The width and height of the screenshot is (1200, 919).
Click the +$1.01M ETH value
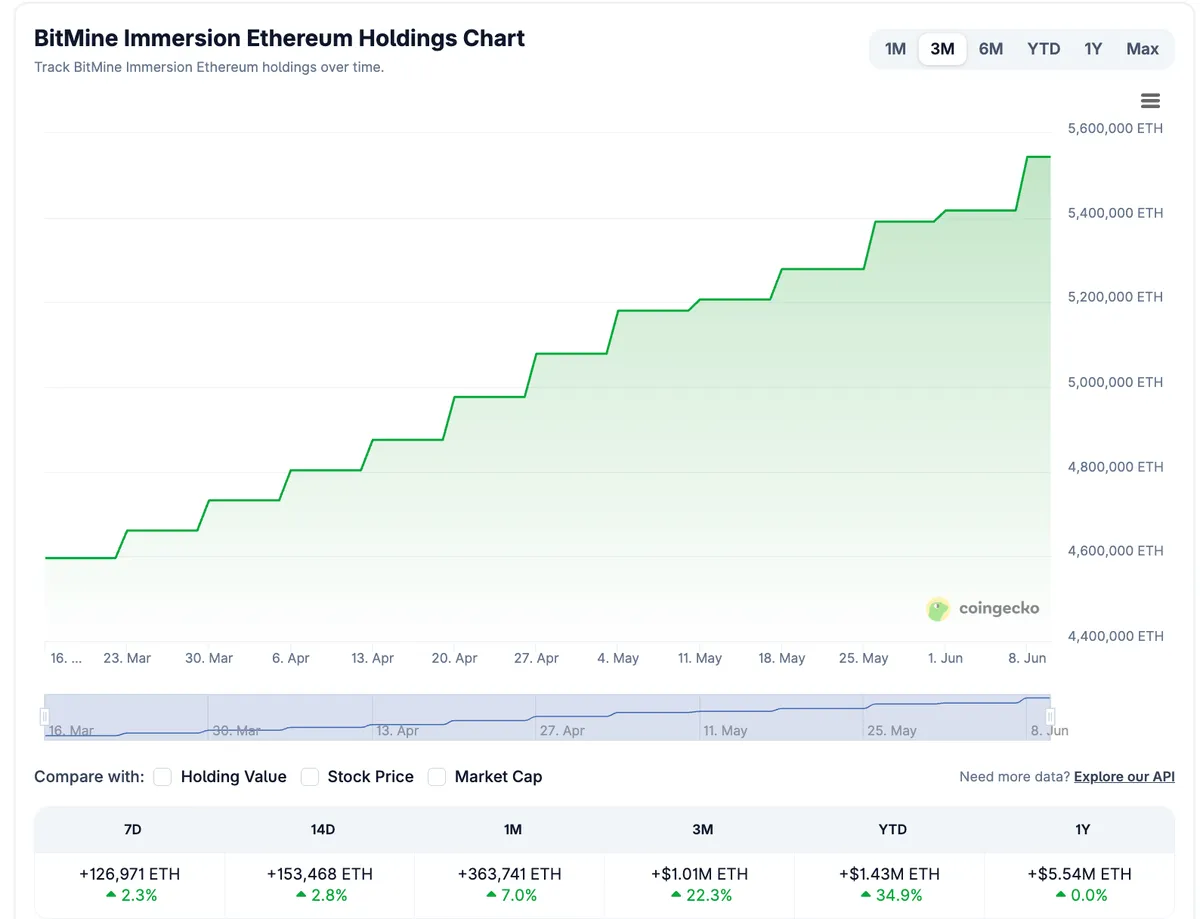(x=700, y=874)
